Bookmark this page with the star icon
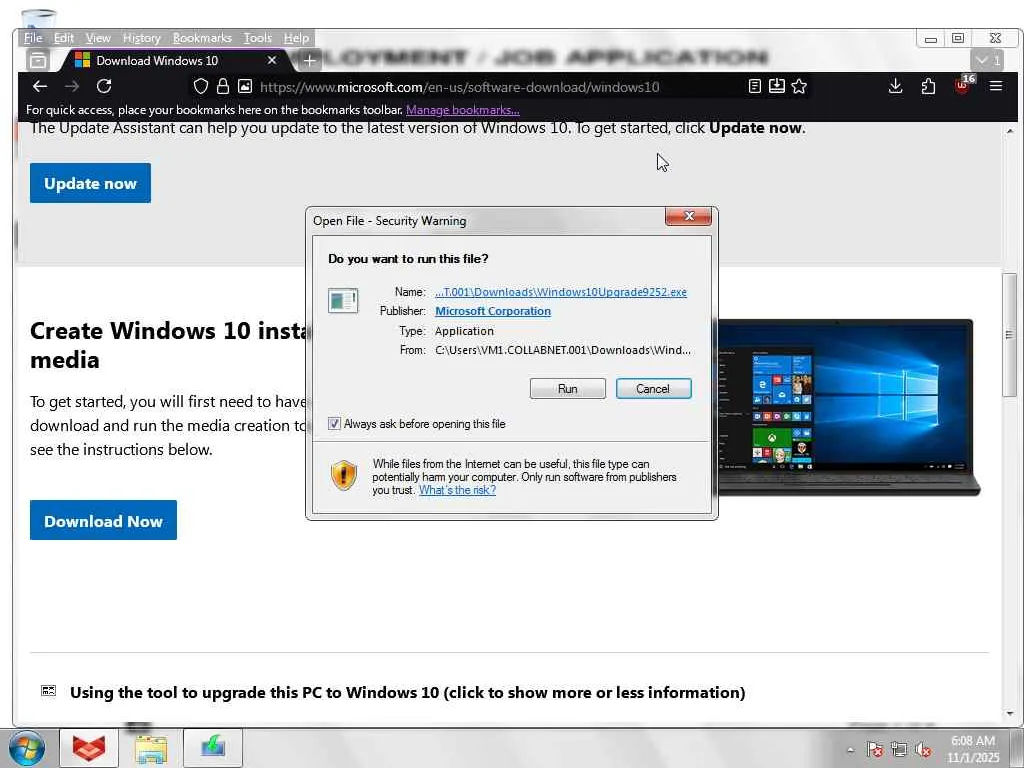1024x768 pixels. pos(799,86)
